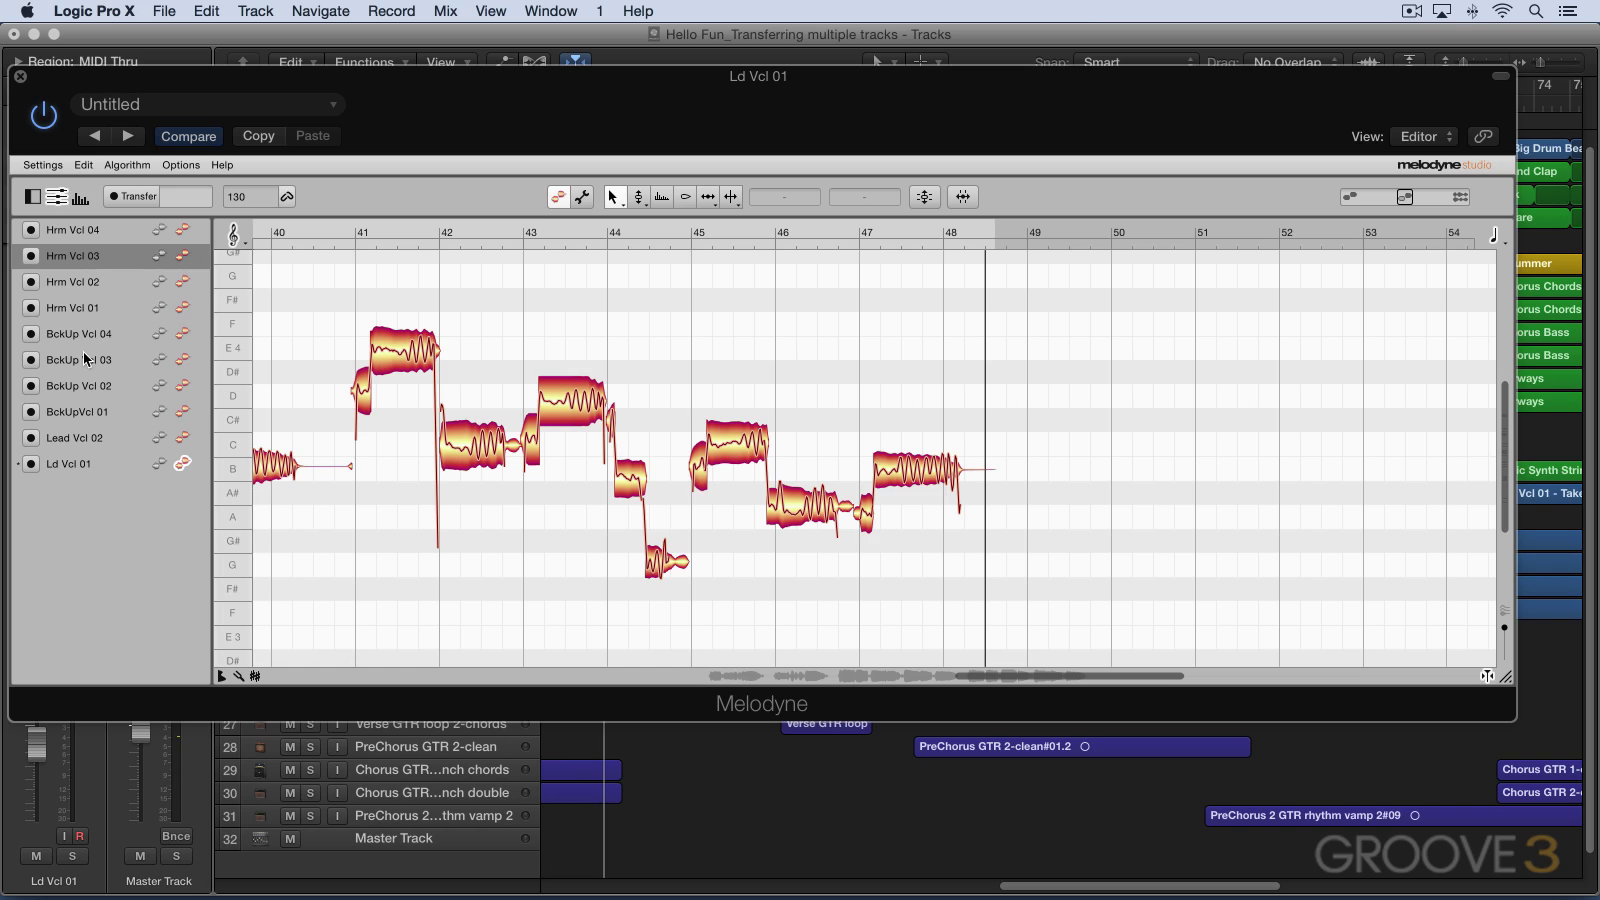The width and height of the screenshot is (1600, 900).
Task: Open the mixer view icon in Melodyne
Action: (x=57, y=197)
